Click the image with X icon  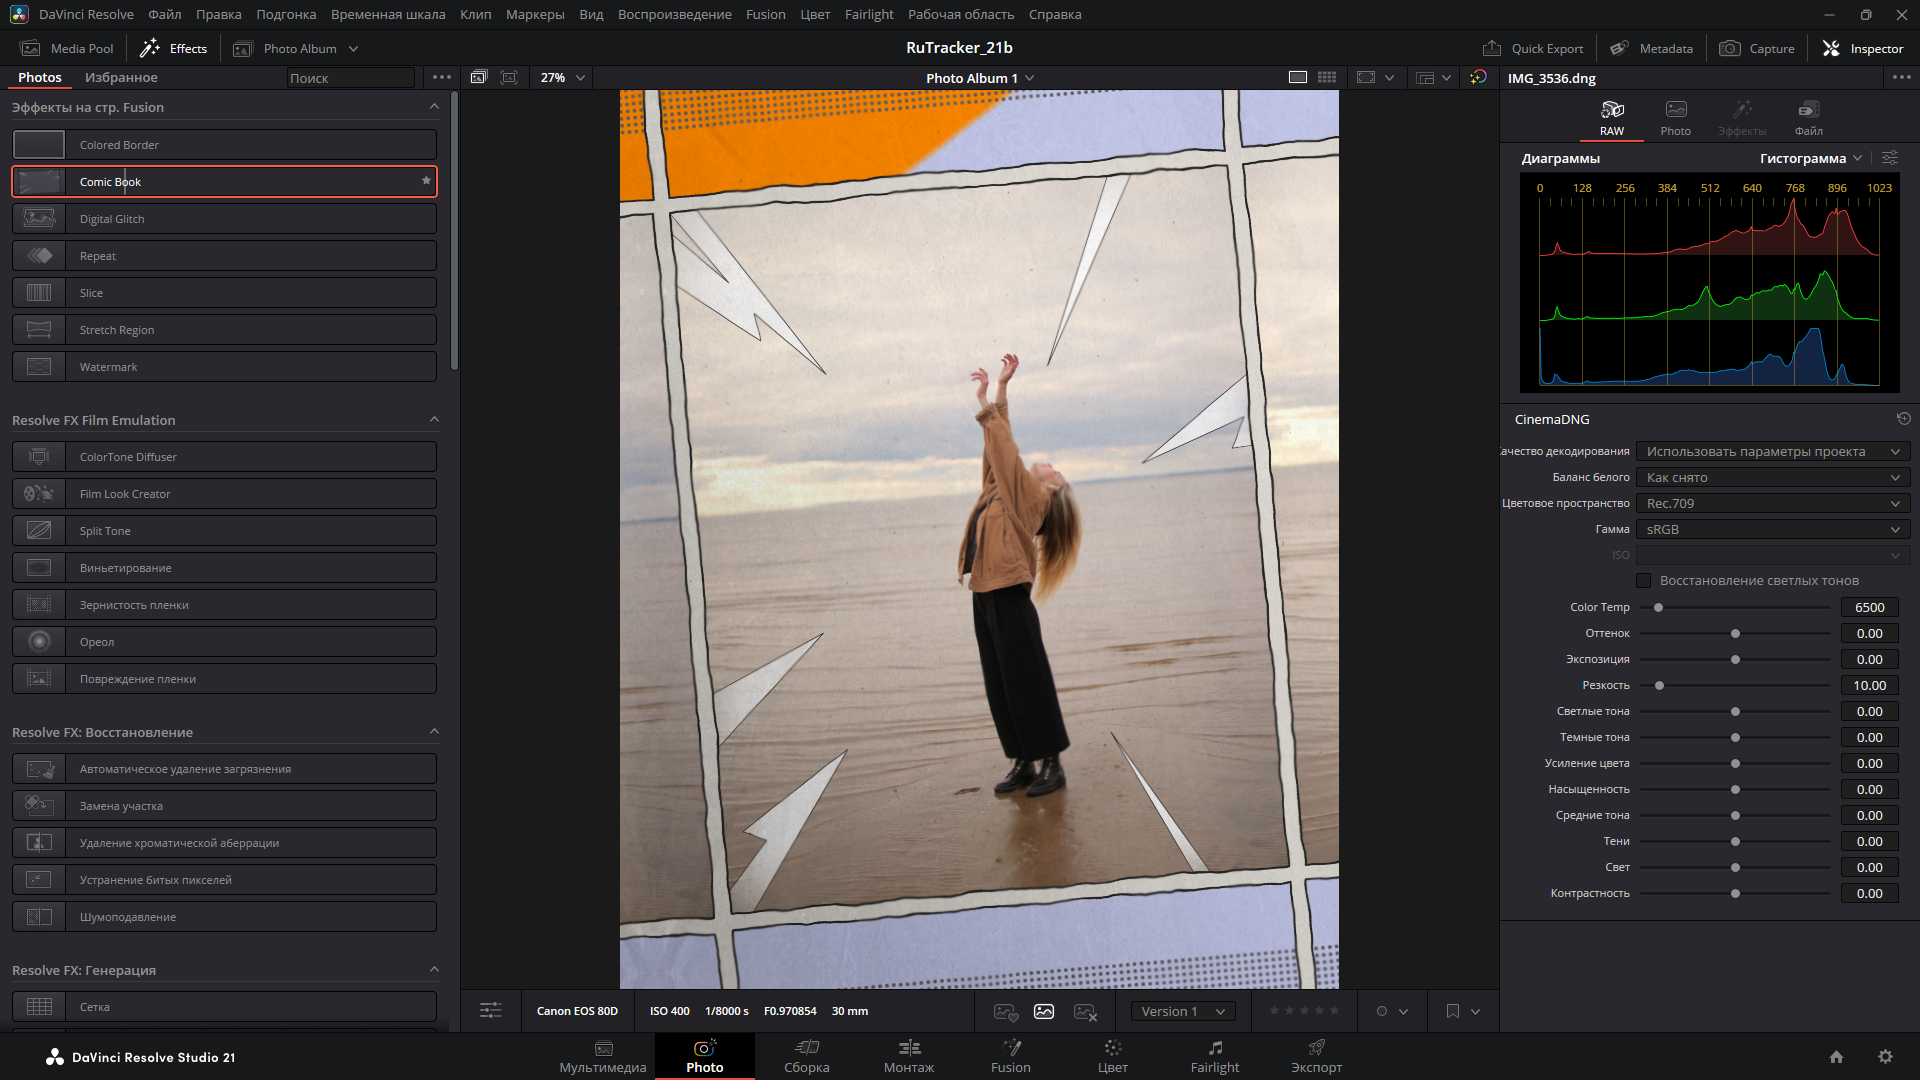1085,1011
